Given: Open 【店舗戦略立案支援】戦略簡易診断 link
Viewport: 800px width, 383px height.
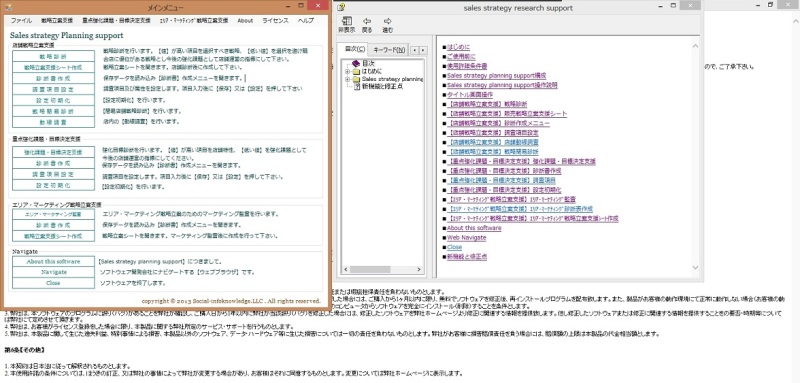Looking at the screenshot, I should 493,151.
